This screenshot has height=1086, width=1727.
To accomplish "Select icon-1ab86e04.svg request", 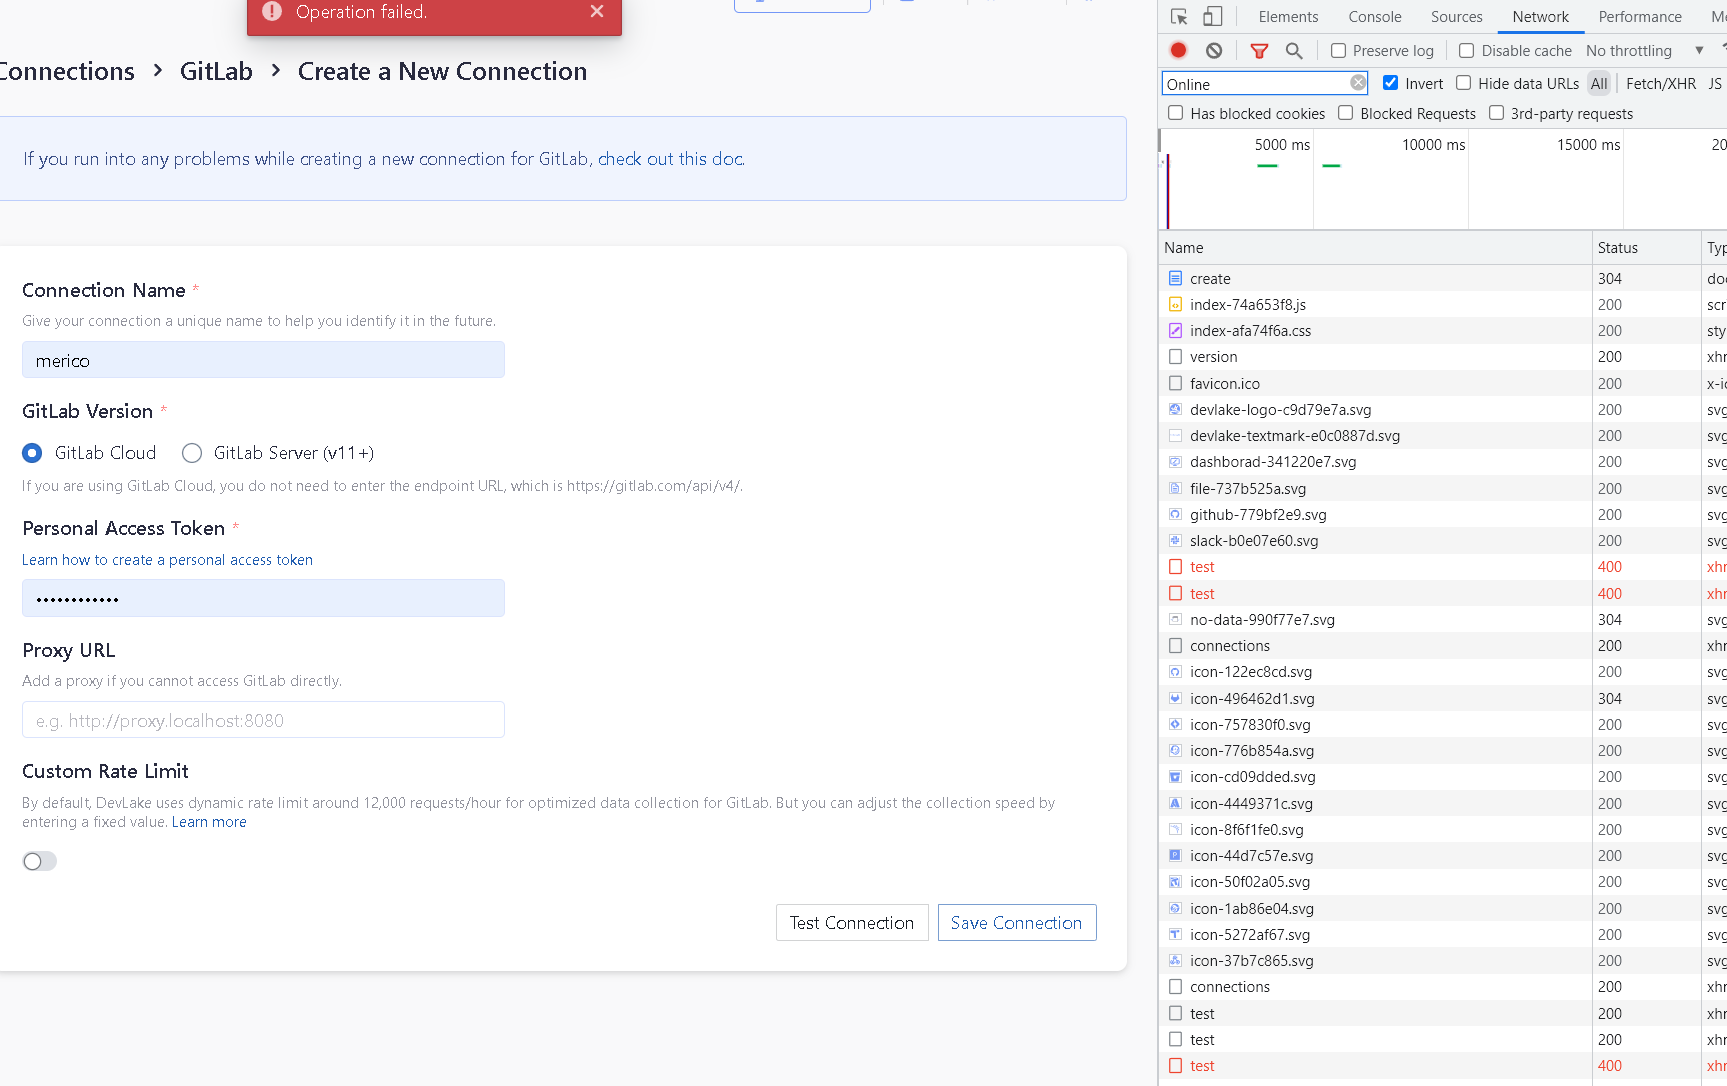I will (x=1376, y=908).
